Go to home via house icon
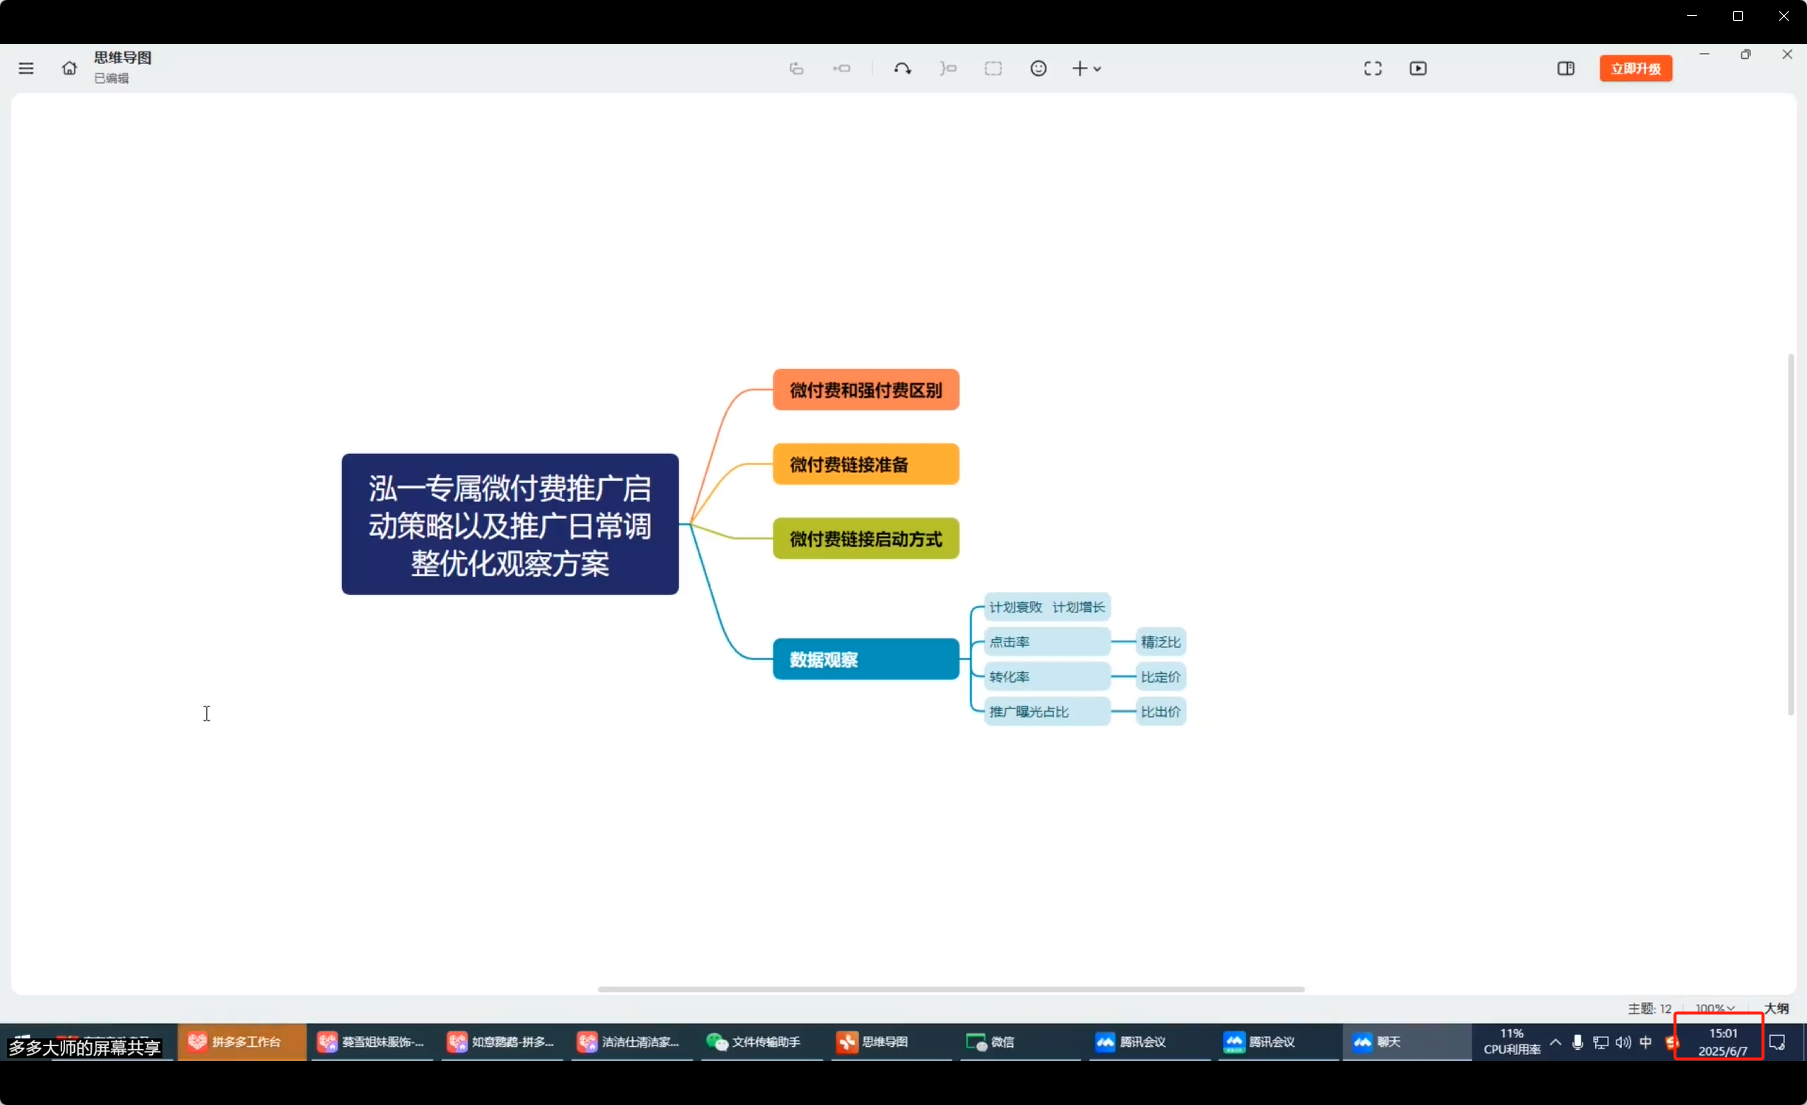This screenshot has width=1807, height=1105. coord(69,68)
